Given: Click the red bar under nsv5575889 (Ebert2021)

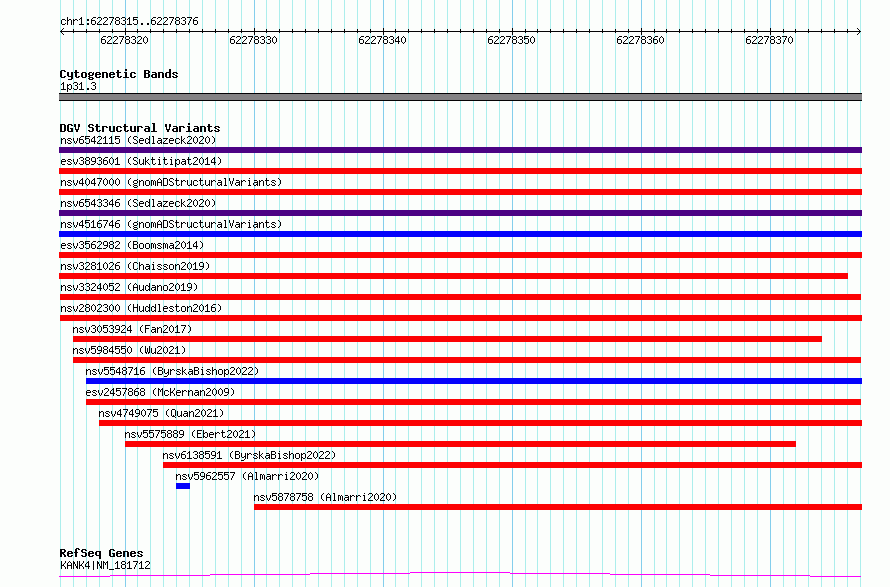Looking at the screenshot, I should tap(460, 444).
